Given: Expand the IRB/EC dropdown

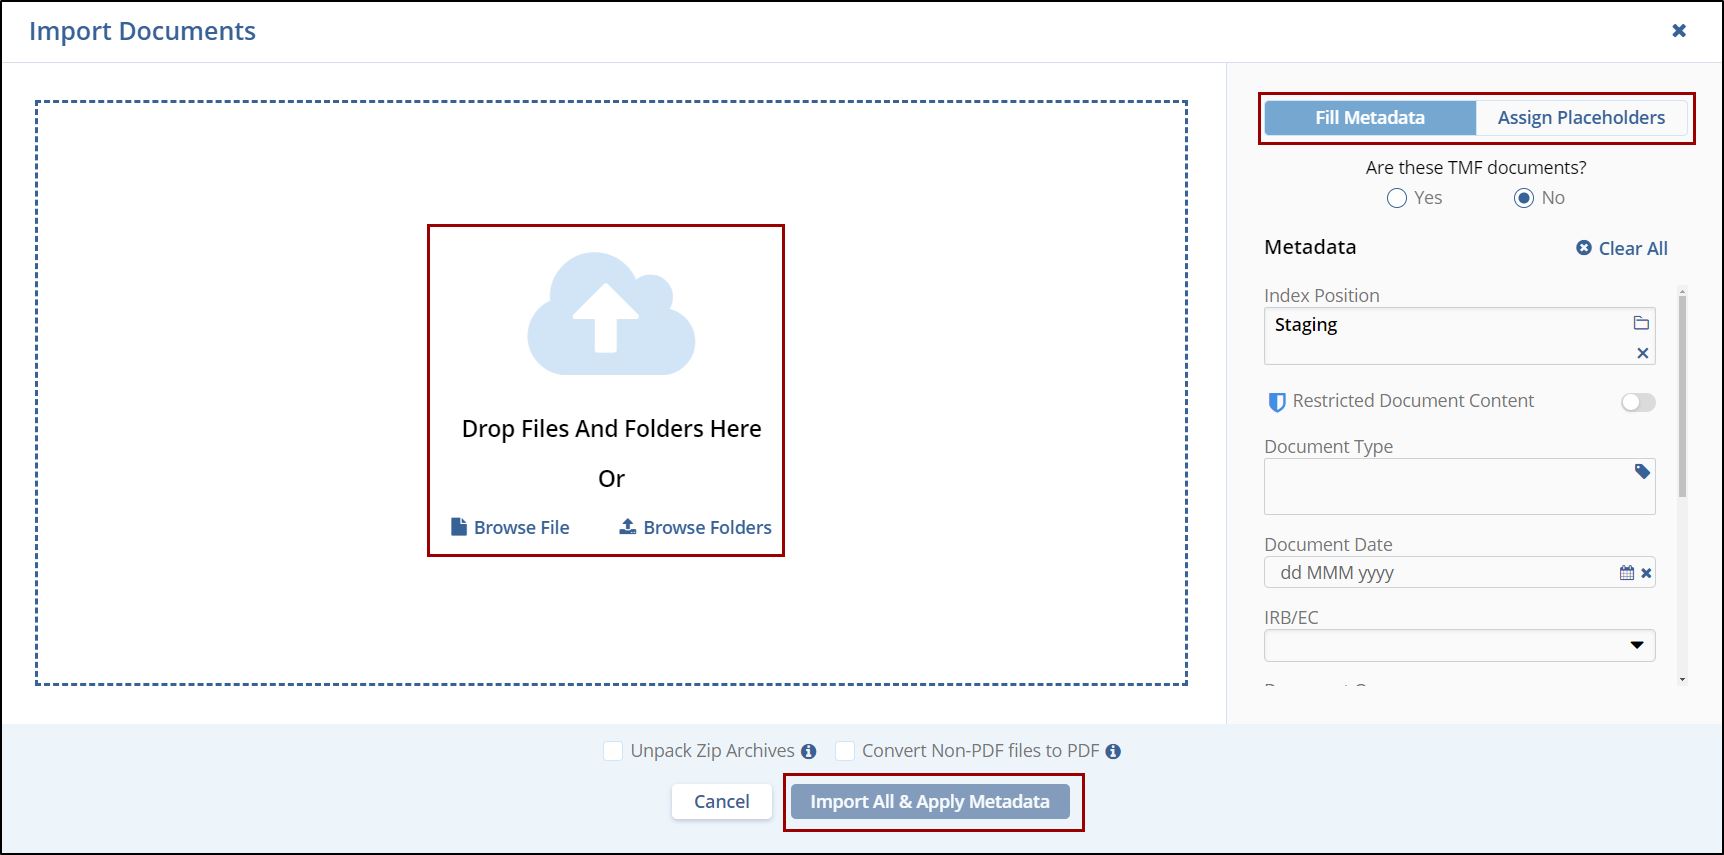Looking at the screenshot, I should coord(1637,645).
